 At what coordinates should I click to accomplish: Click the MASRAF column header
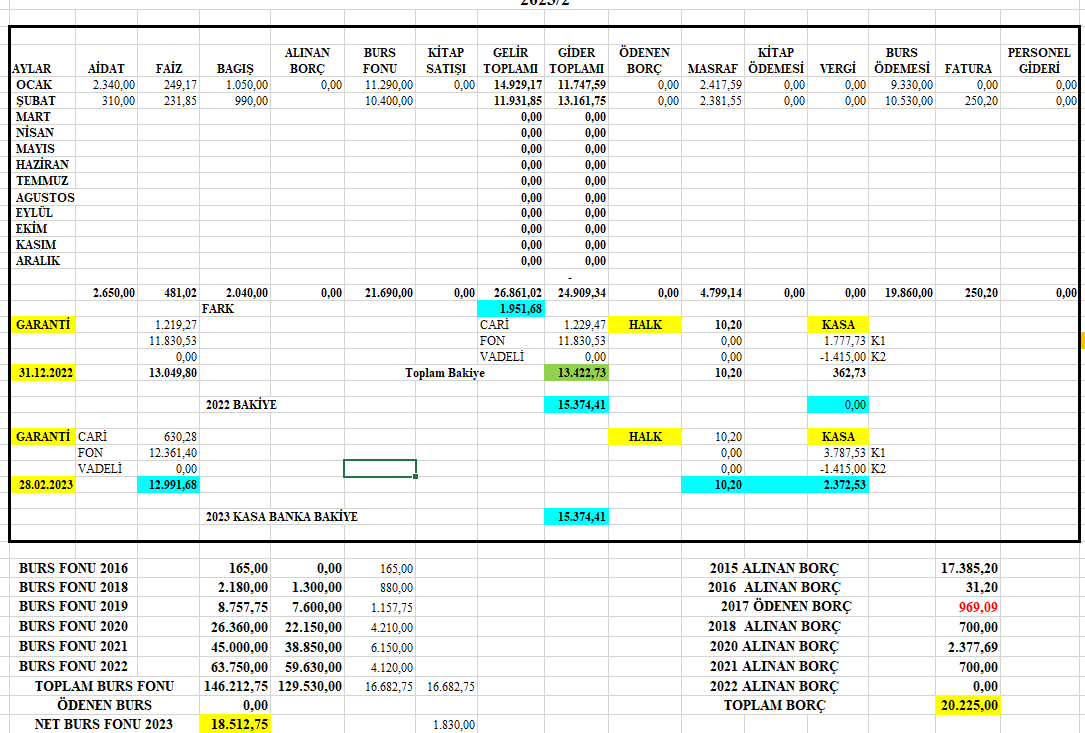coord(713,69)
